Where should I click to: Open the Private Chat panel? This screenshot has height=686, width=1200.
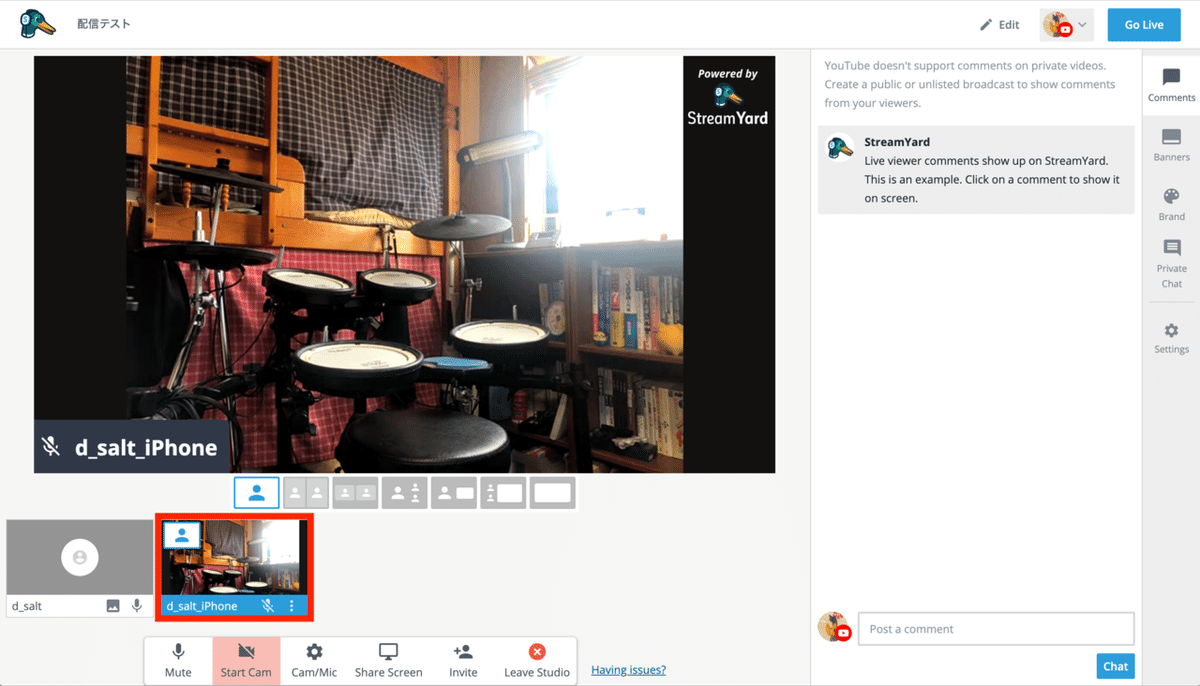pyautogui.click(x=1171, y=263)
